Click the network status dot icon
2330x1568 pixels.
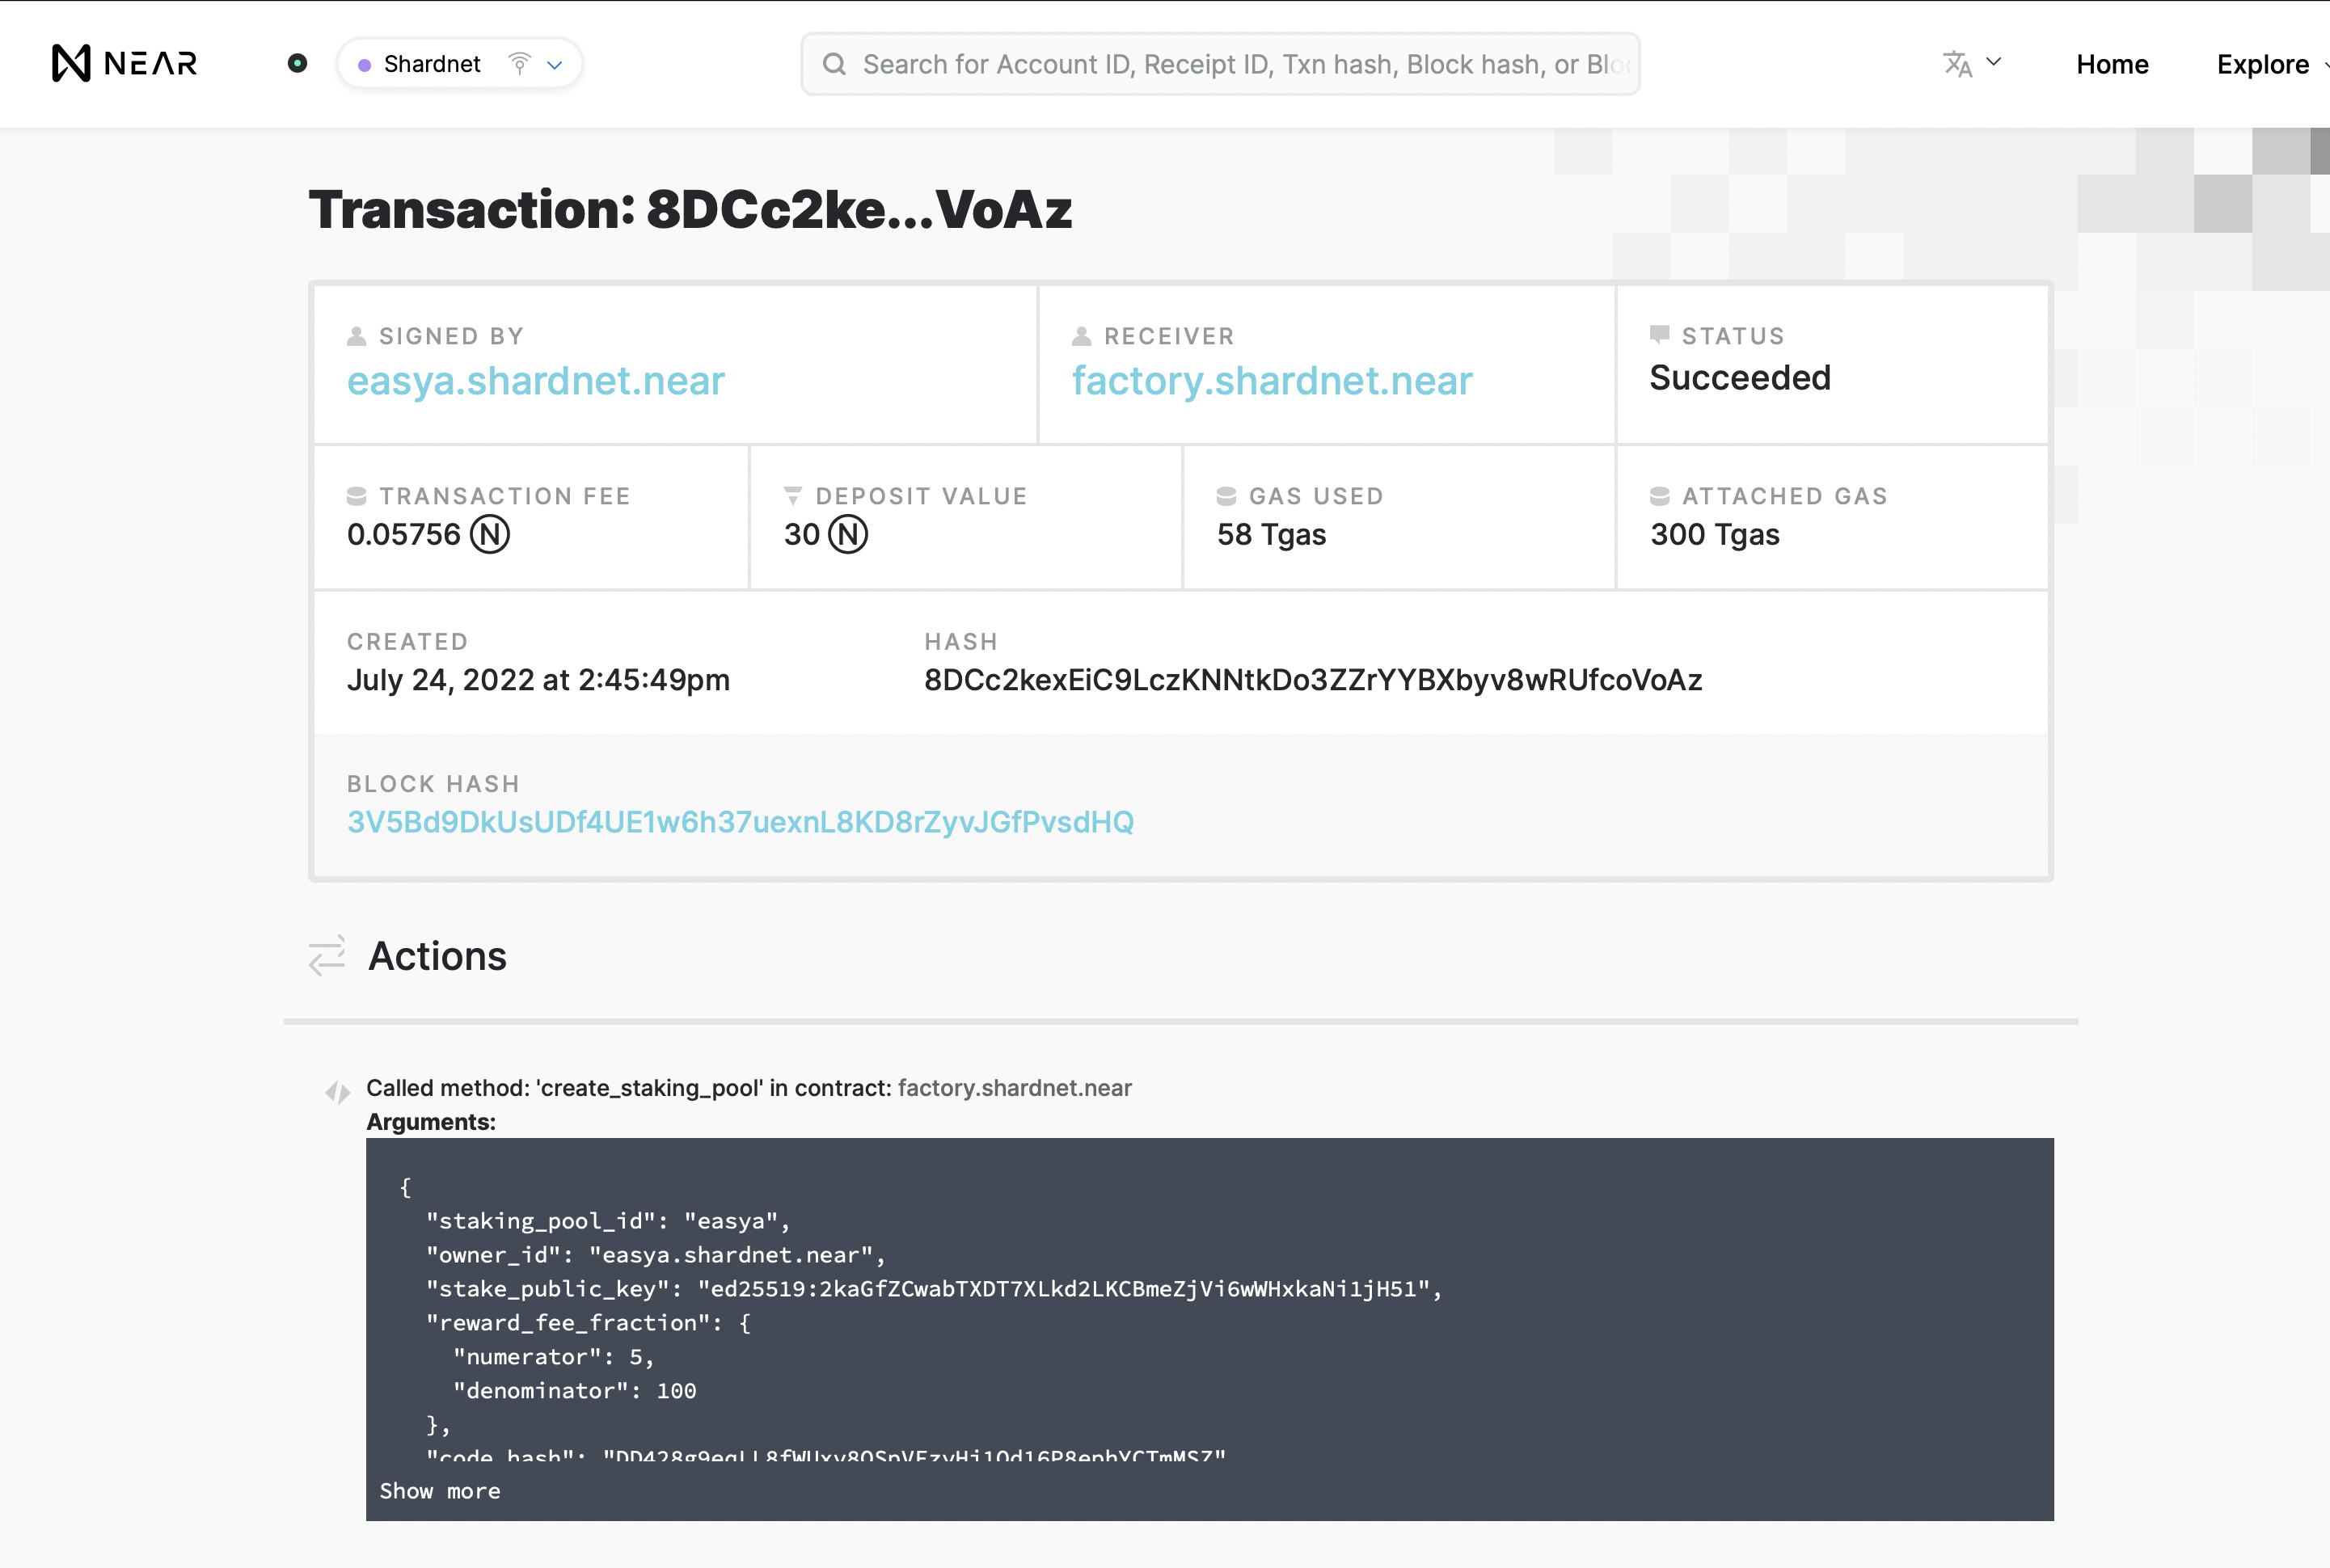pyautogui.click(x=297, y=63)
